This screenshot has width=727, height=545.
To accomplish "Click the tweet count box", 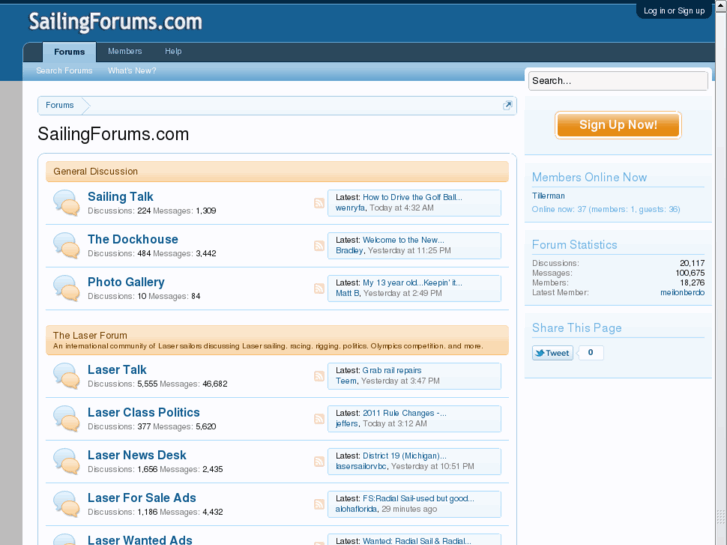I will click(590, 353).
